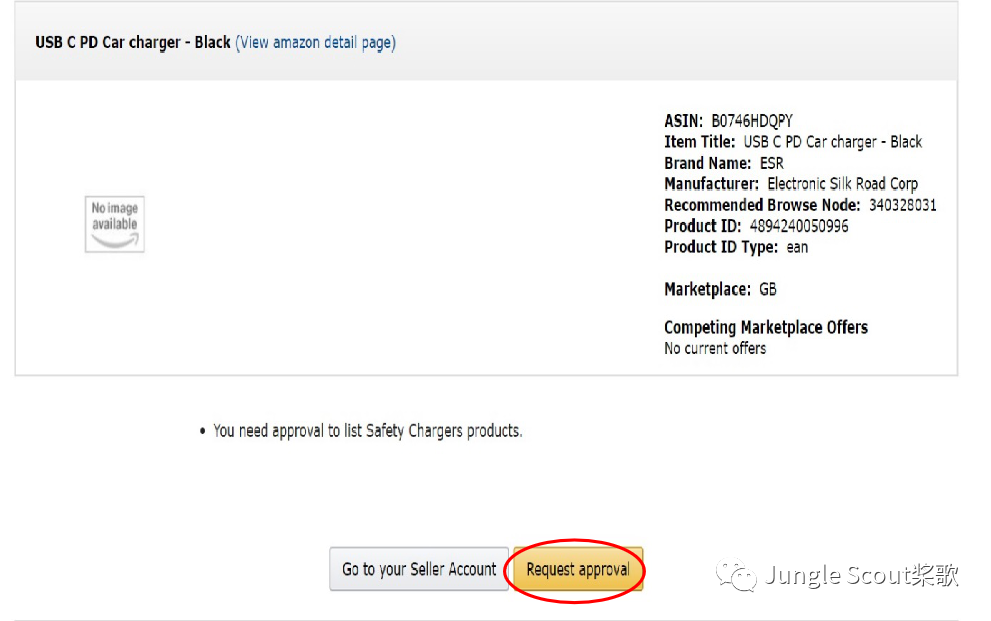Viewport: 991px width, 621px height.
Task: Click the WeChat logo in the watermark
Action: 738,575
